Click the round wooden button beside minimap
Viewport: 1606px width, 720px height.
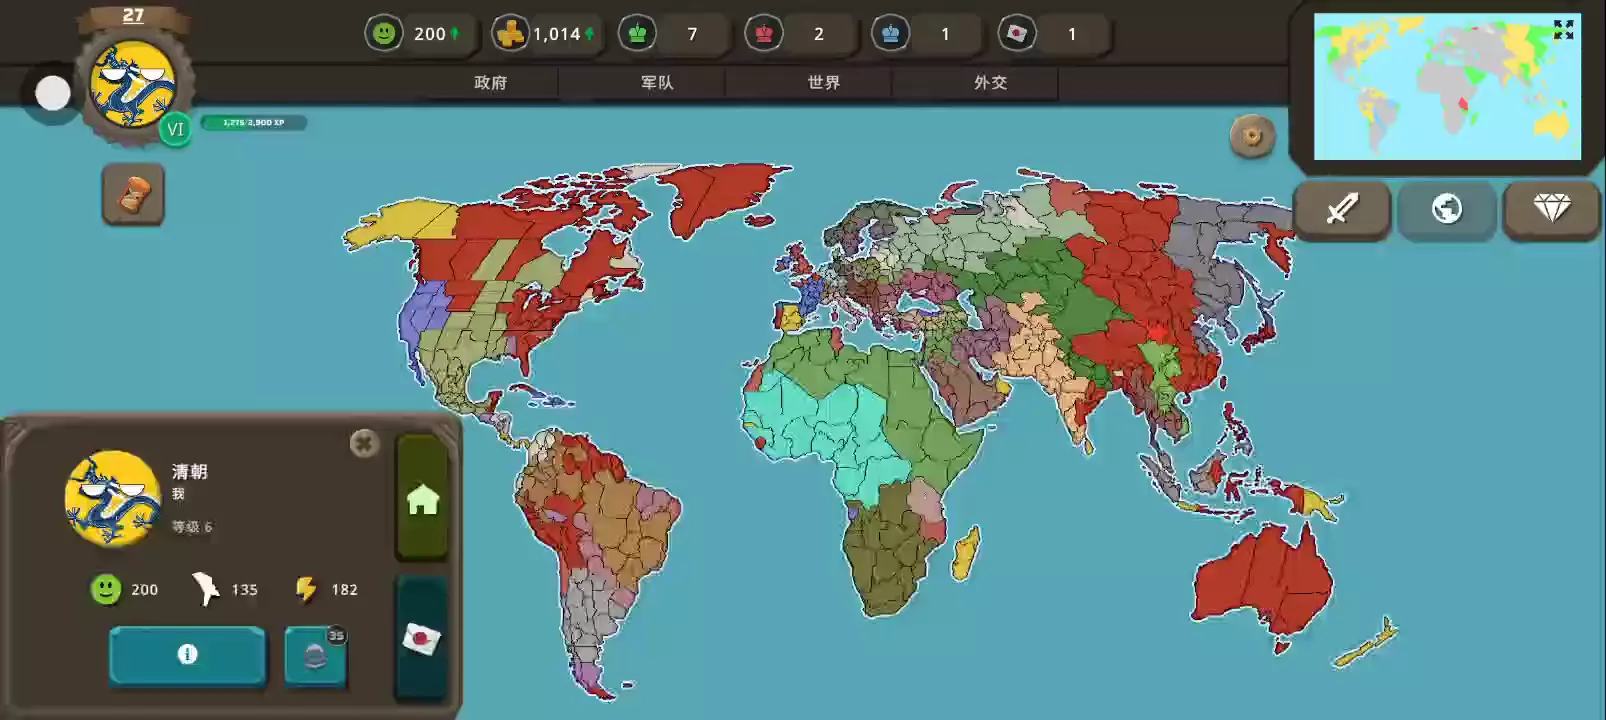coord(1252,136)
